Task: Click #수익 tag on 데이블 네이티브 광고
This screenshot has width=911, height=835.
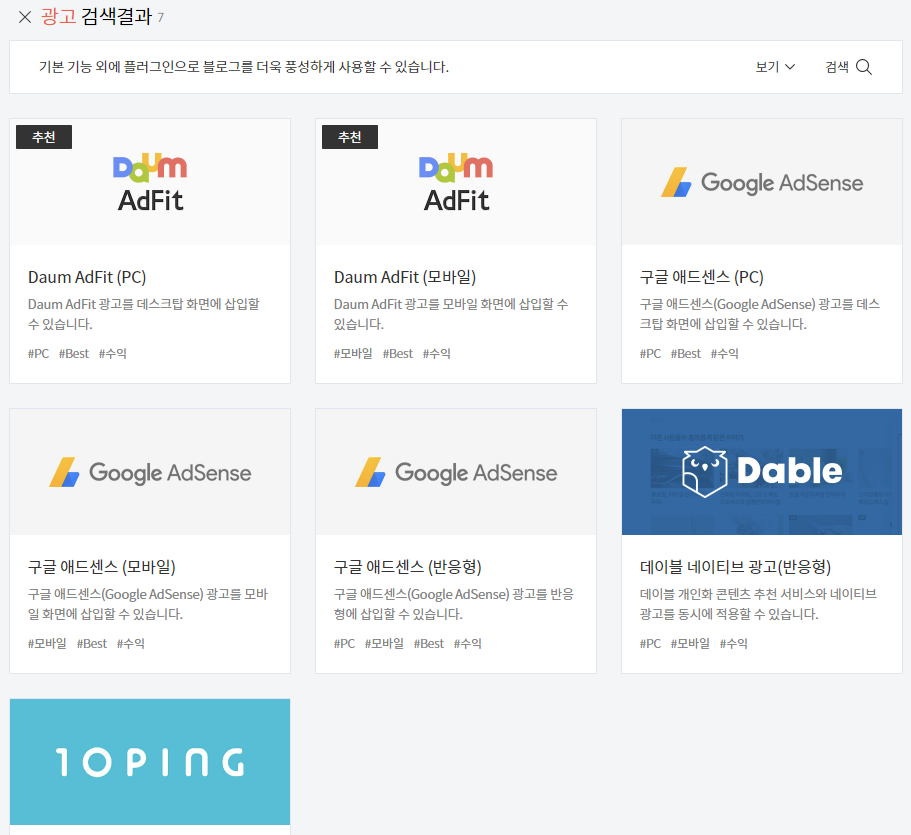Action: click(x=734, y=643)
